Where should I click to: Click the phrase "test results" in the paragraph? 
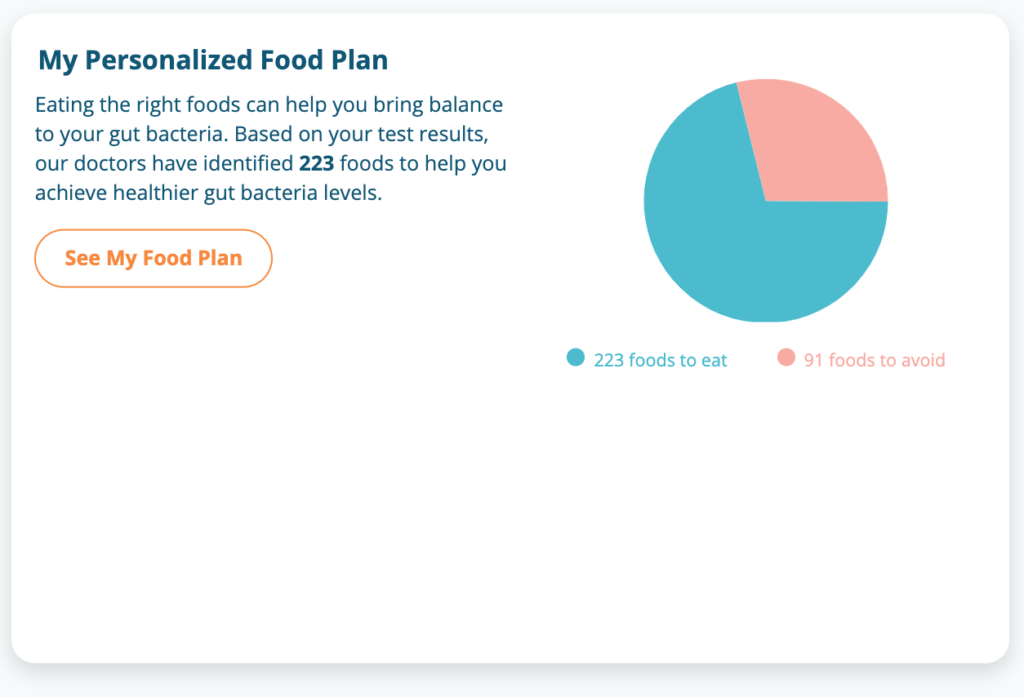[433, 134]
